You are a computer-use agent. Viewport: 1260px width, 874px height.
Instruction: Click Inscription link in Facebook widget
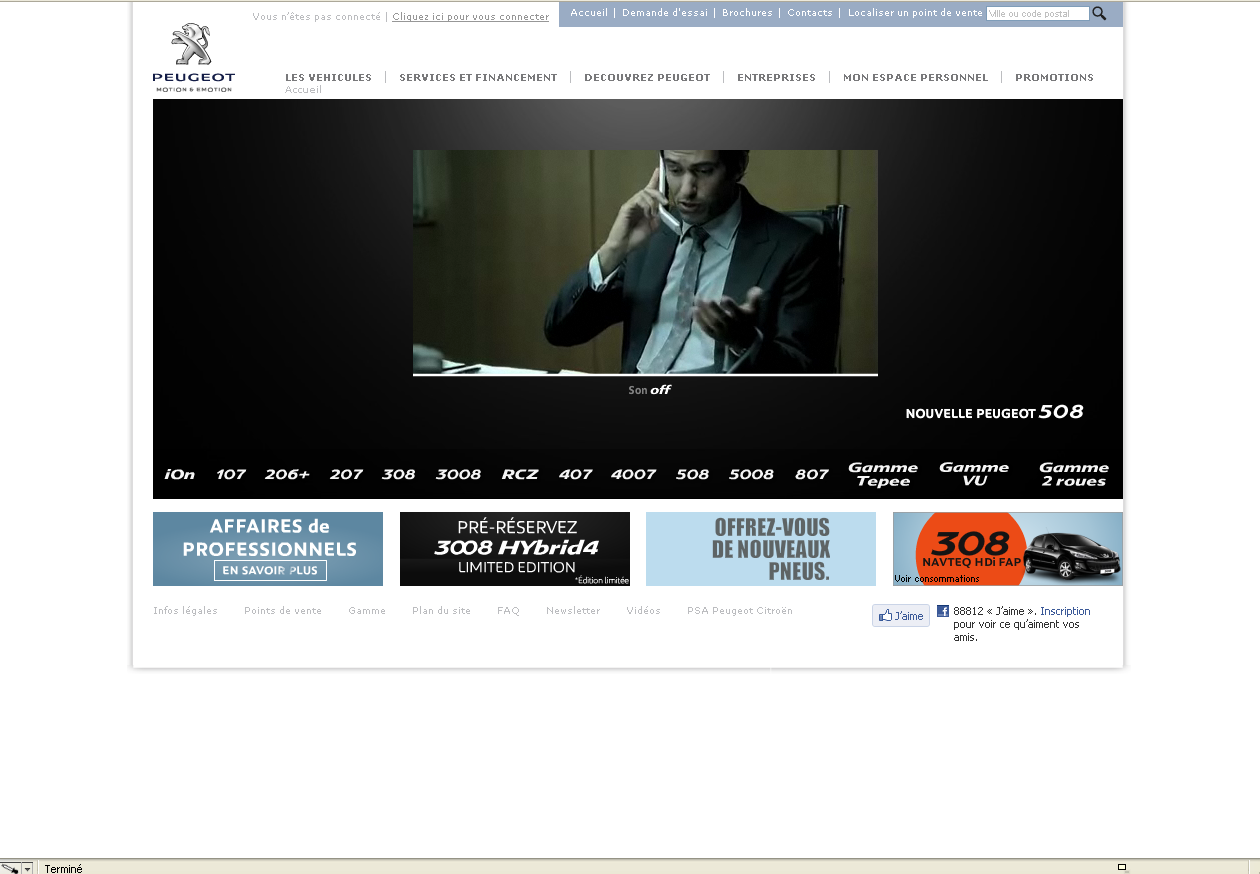1065,611
